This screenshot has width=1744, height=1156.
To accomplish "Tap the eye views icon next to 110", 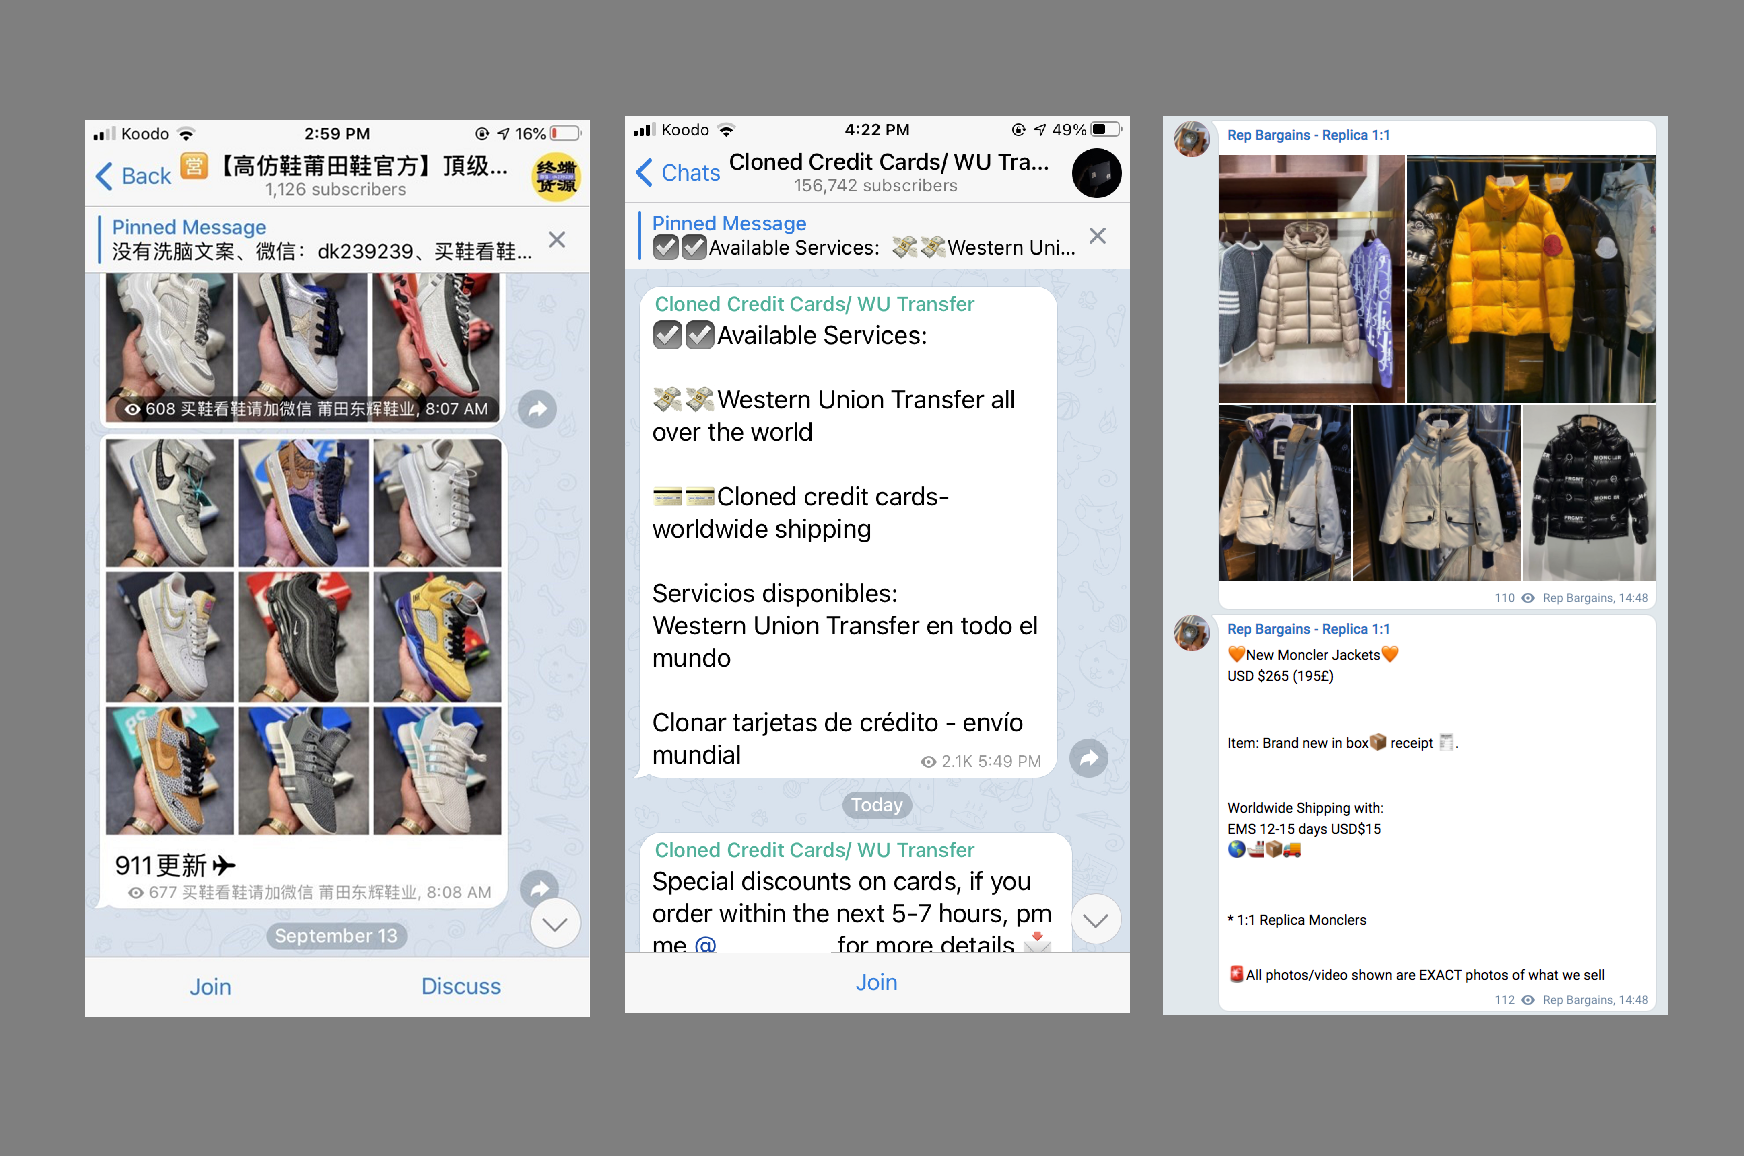I will click(1528, 598).
